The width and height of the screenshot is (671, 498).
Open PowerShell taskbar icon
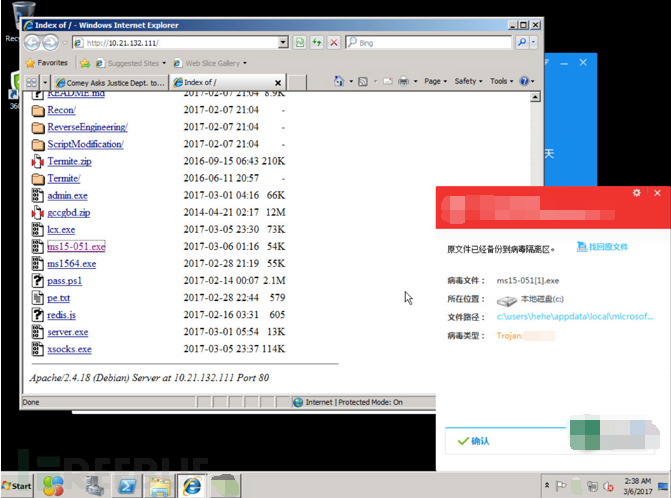point(127,486)
